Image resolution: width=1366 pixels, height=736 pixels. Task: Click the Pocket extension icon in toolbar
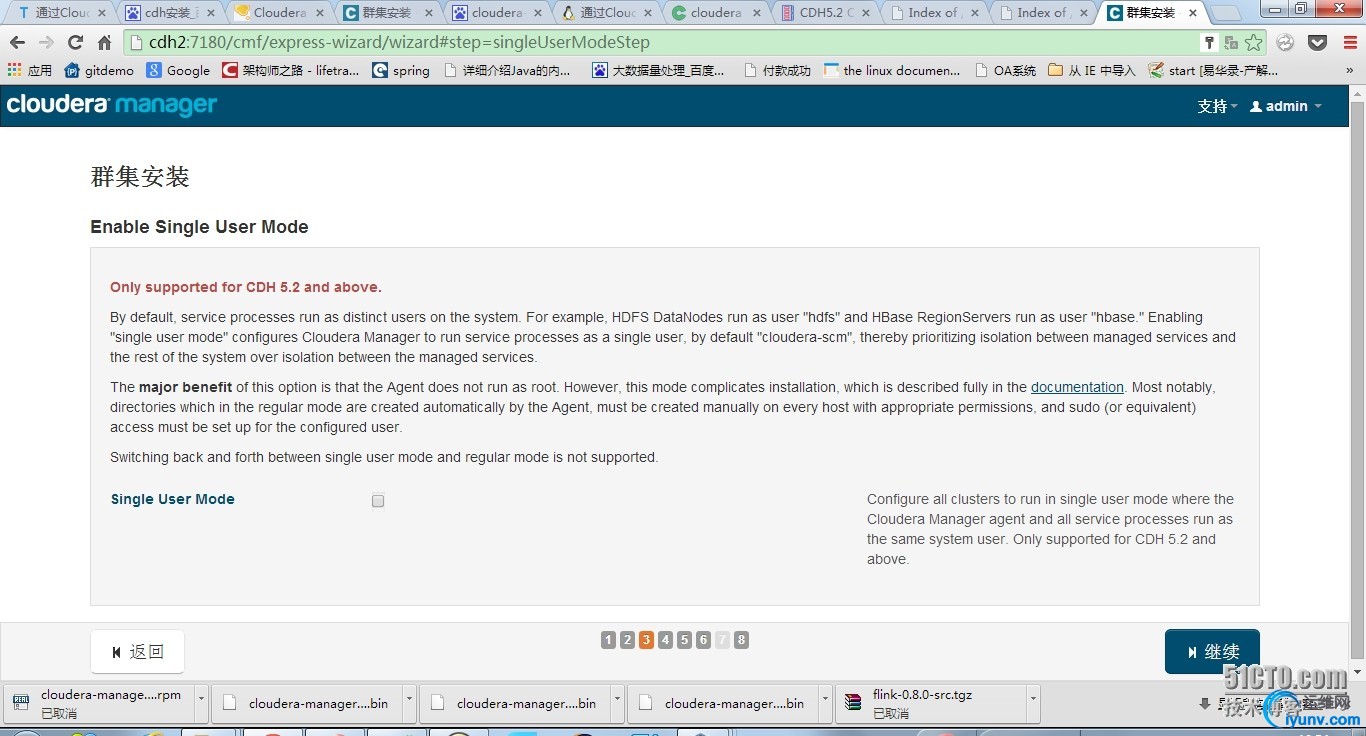[1318, 43]
